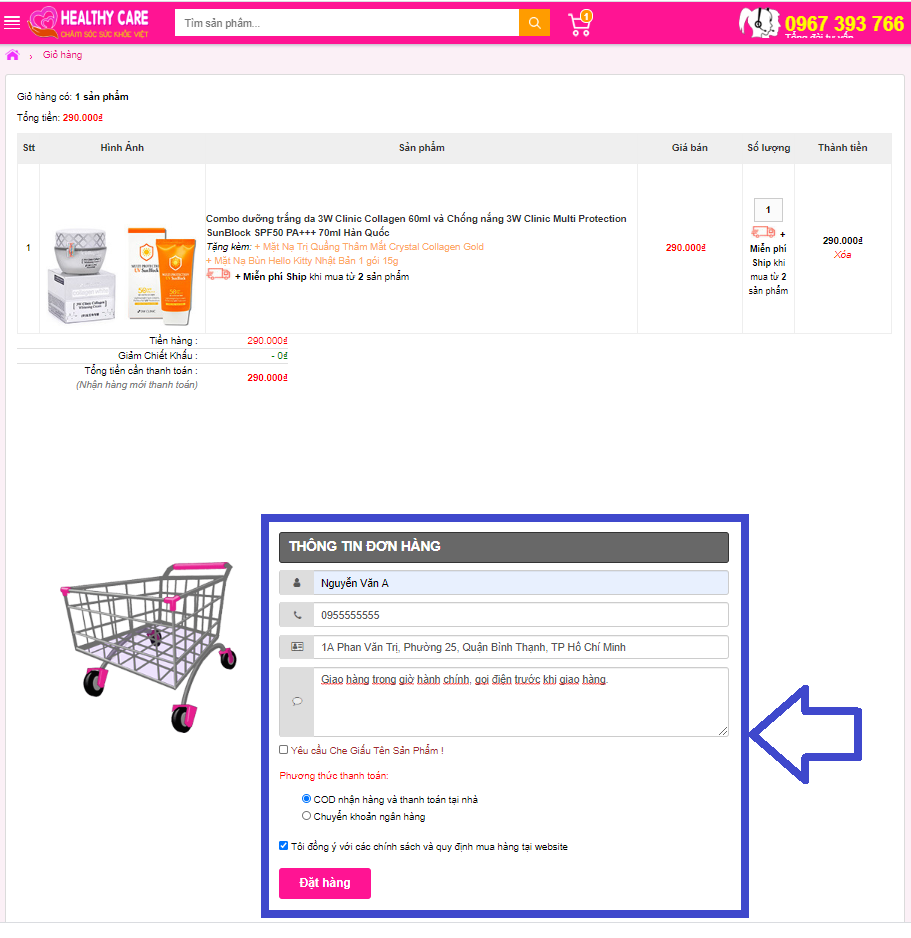The height and width of the screenshot is (938, 911).
Task: Click the Tìm sản phẩm search field
Action: (347, 23)
